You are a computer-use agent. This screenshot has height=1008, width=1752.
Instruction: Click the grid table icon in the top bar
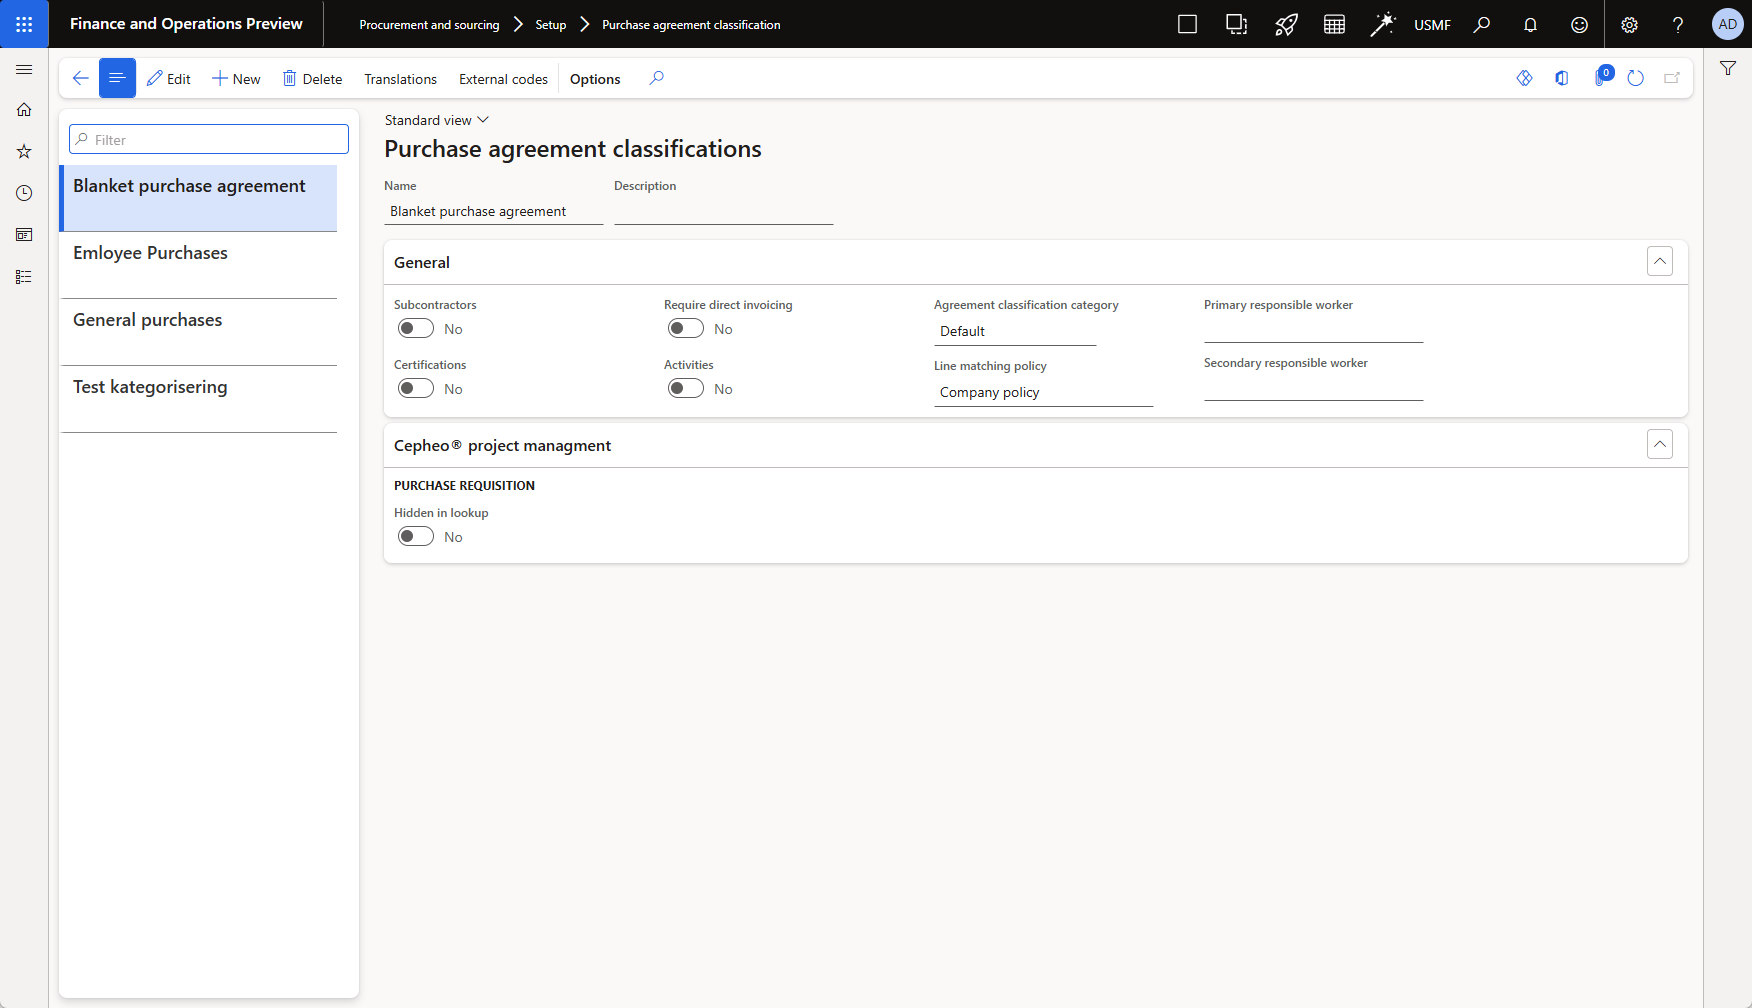pyautogui.click(x=1334, y=24)
